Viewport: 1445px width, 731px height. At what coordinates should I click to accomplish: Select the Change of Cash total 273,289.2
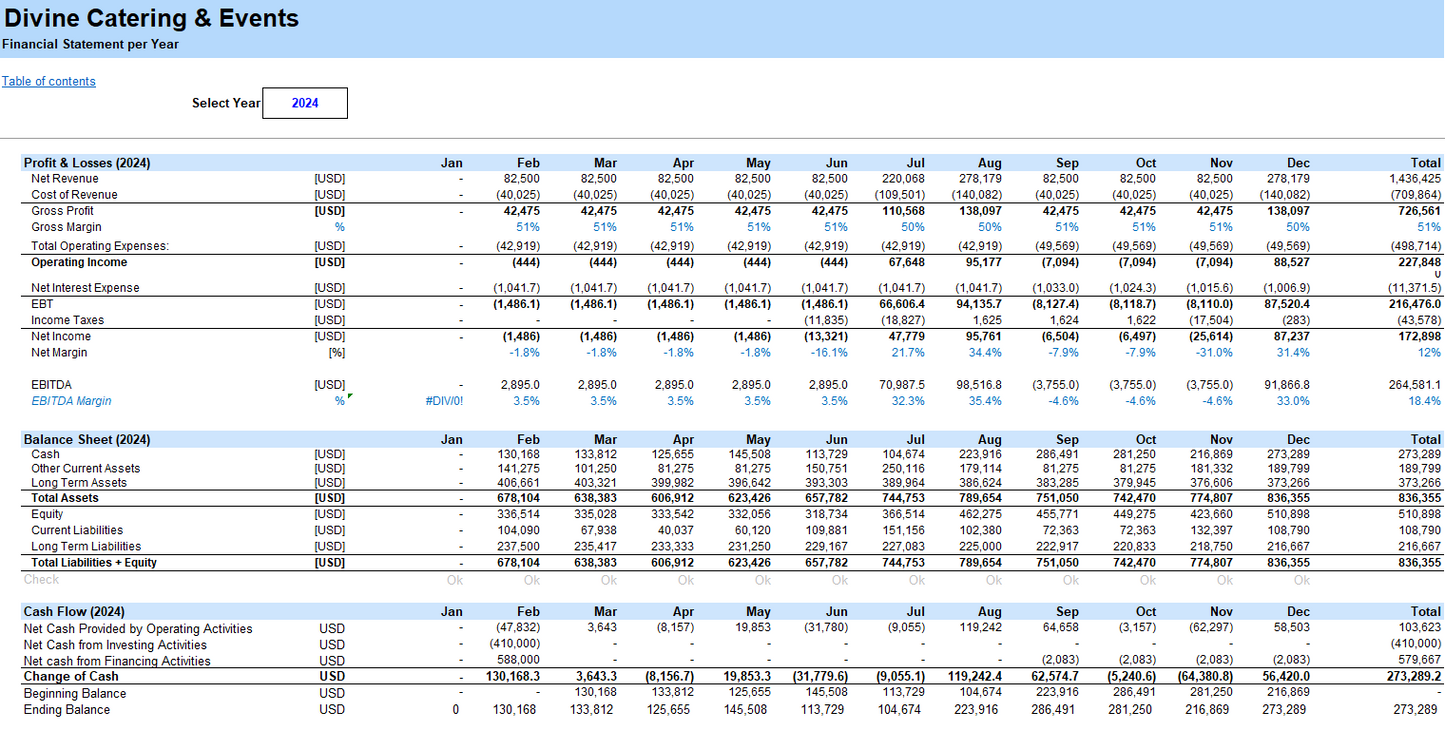pos(1410,677)
